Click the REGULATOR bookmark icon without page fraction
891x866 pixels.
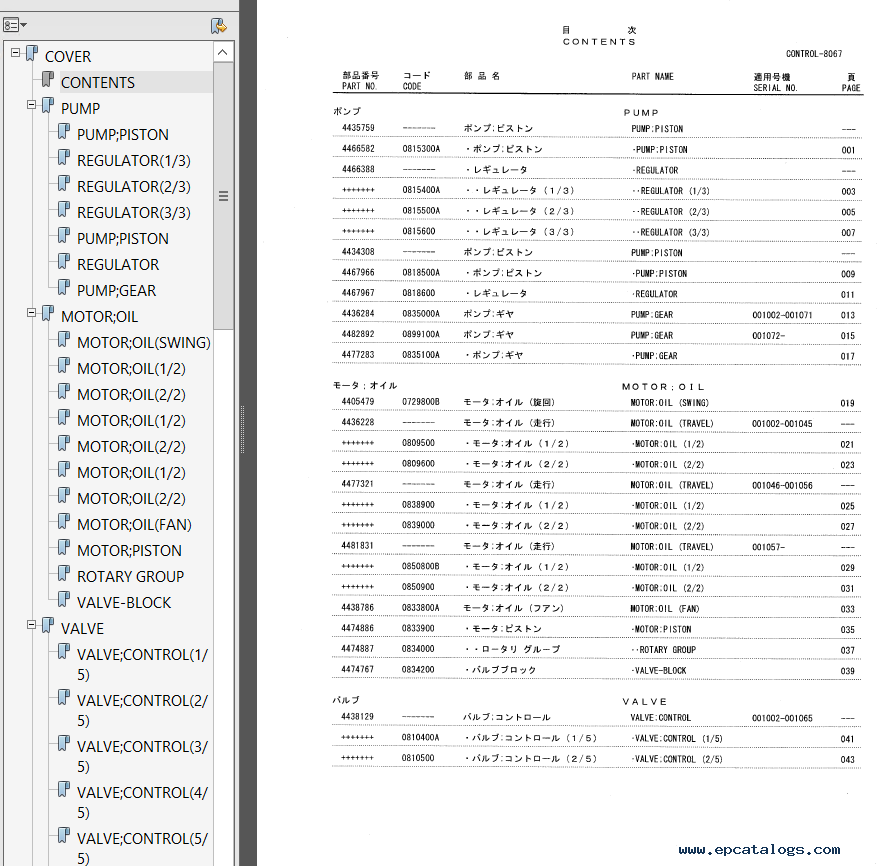pos(64,262)
